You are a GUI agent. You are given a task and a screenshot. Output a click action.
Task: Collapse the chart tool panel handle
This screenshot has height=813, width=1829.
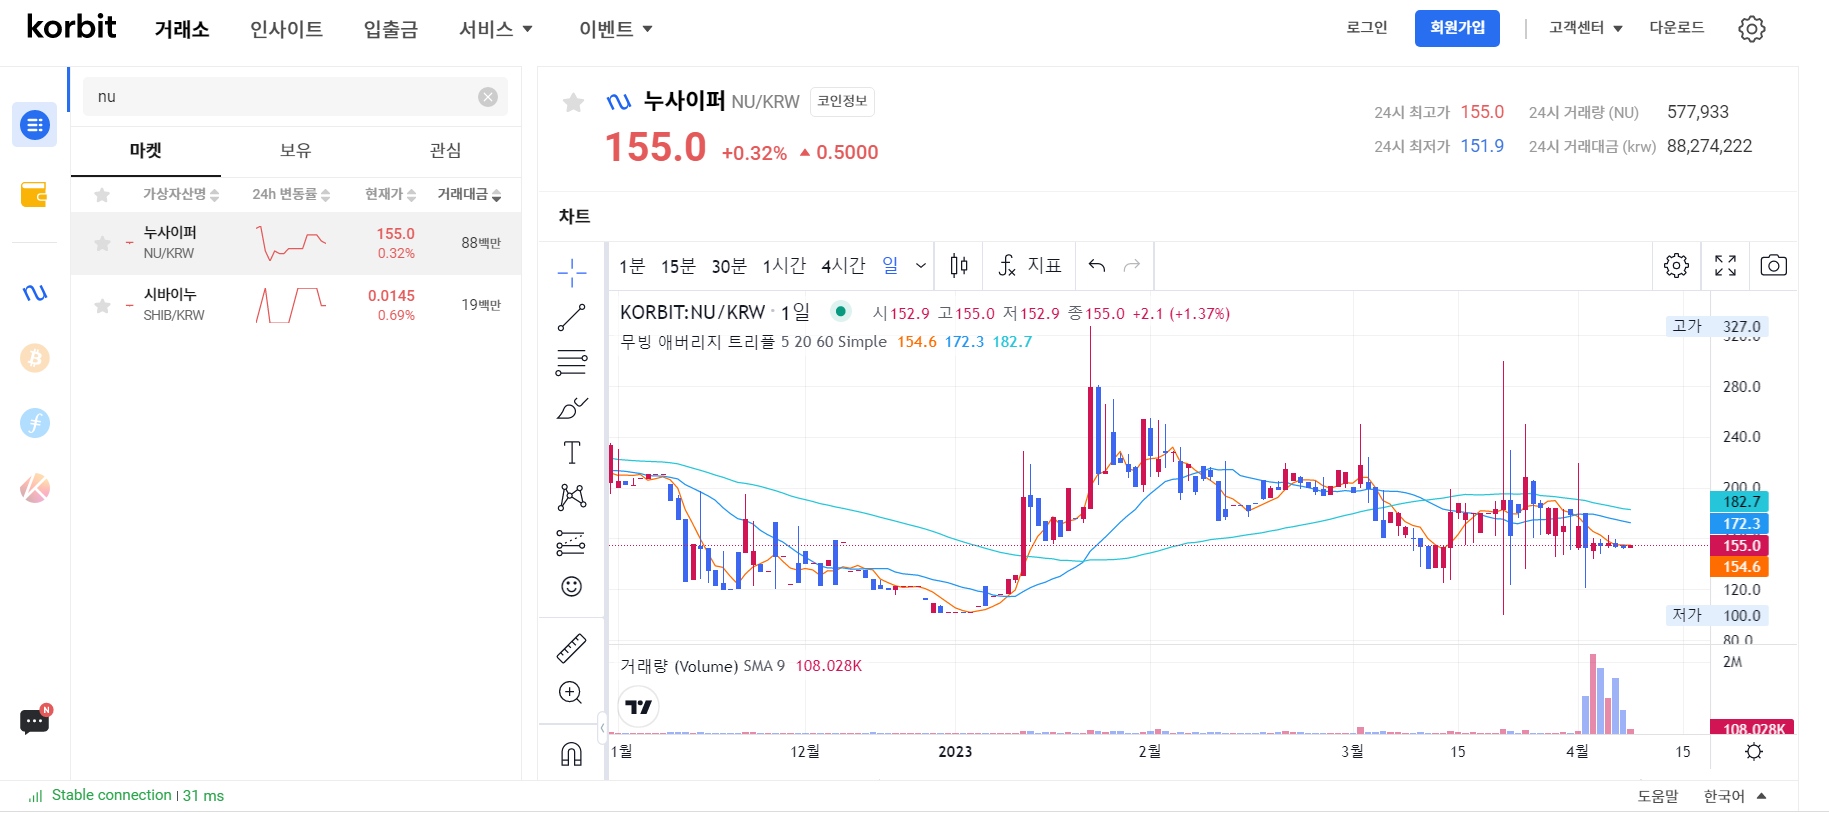[x=602, y=727]
